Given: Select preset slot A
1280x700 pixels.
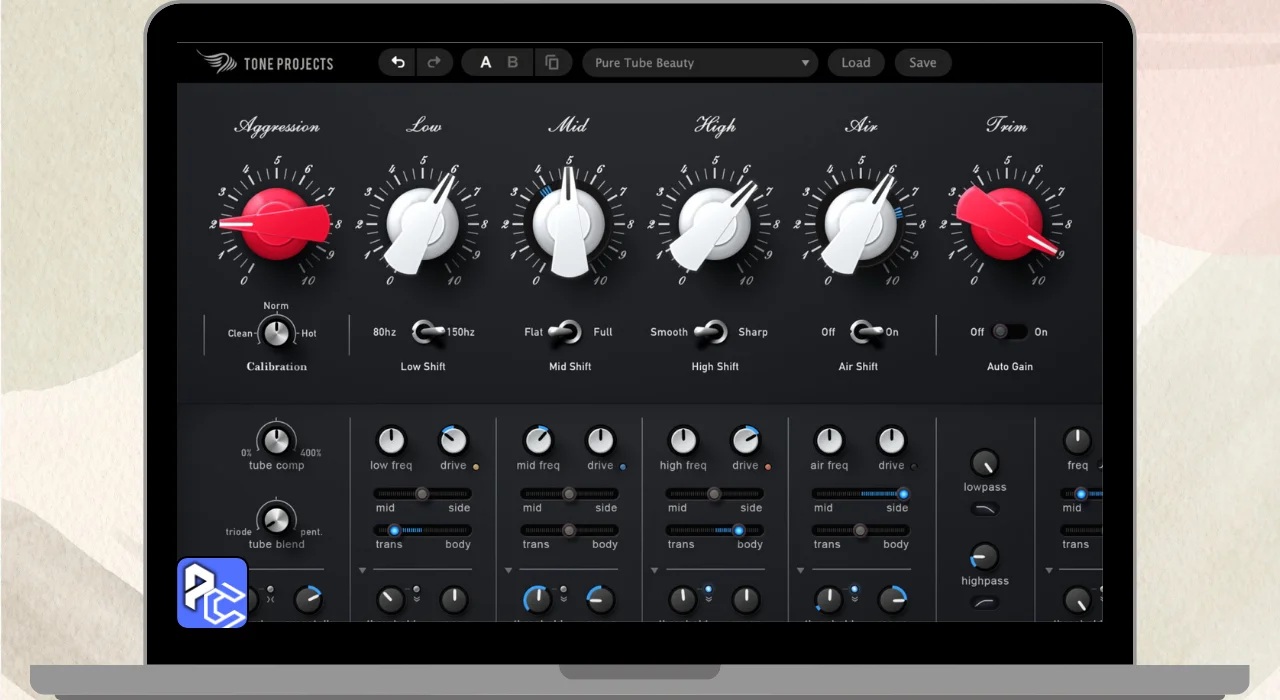Looking at the screenshot, I should (486, 63).
